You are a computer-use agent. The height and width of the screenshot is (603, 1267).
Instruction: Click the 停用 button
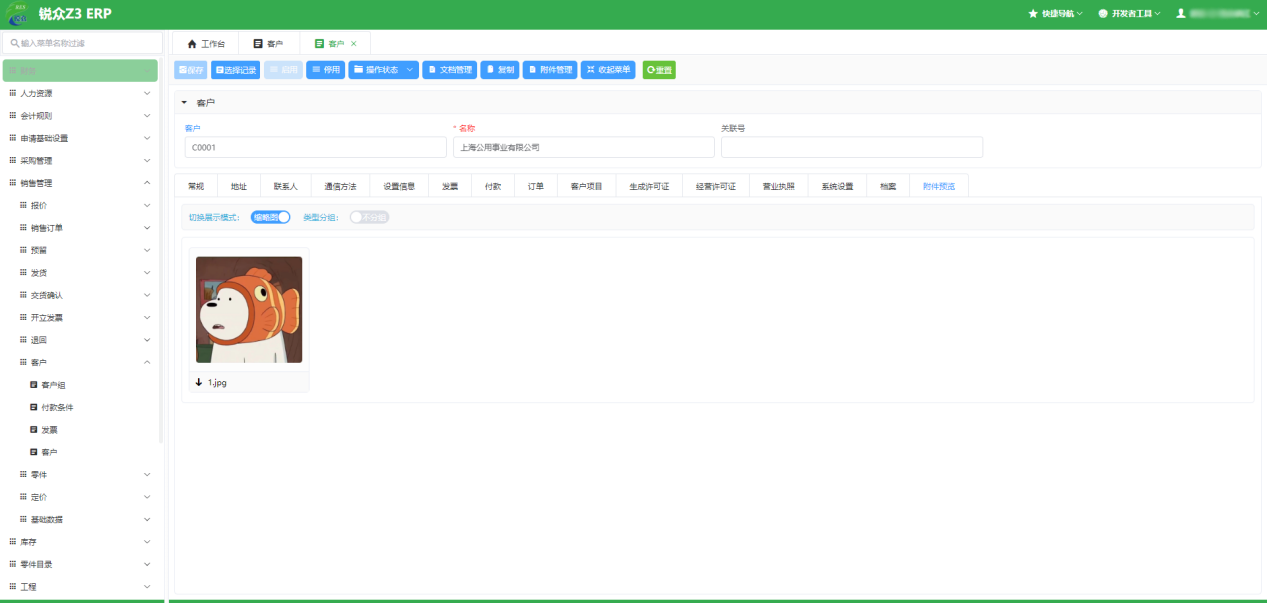tap(326, 70)
